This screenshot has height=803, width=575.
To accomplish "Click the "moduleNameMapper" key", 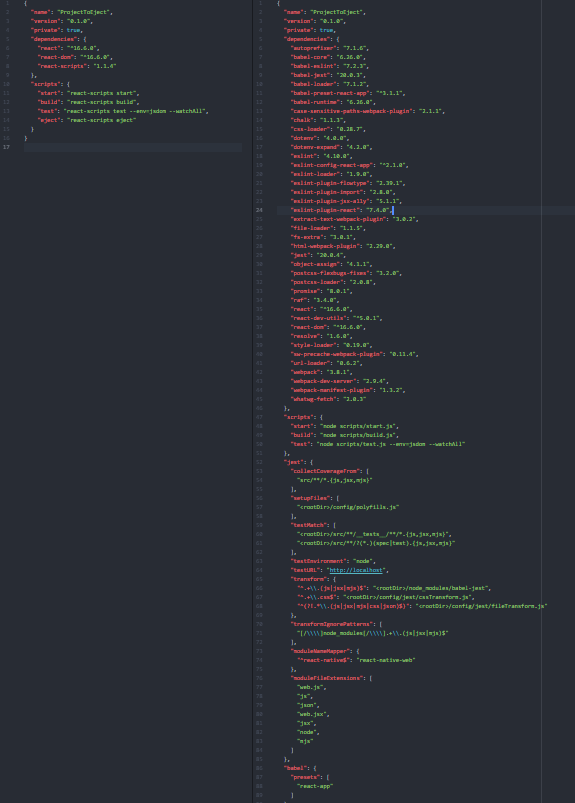I will (x=321, y=651).
